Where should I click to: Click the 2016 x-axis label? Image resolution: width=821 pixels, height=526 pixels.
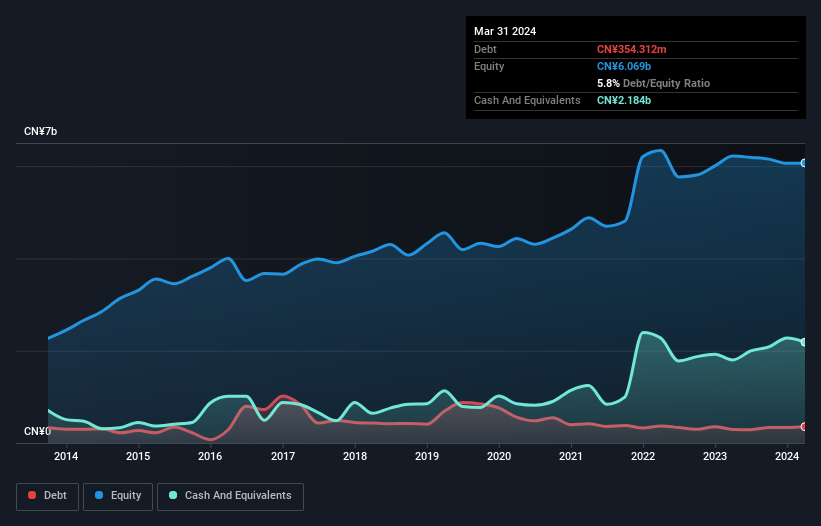pyautogui.click(x=210, y=456)
